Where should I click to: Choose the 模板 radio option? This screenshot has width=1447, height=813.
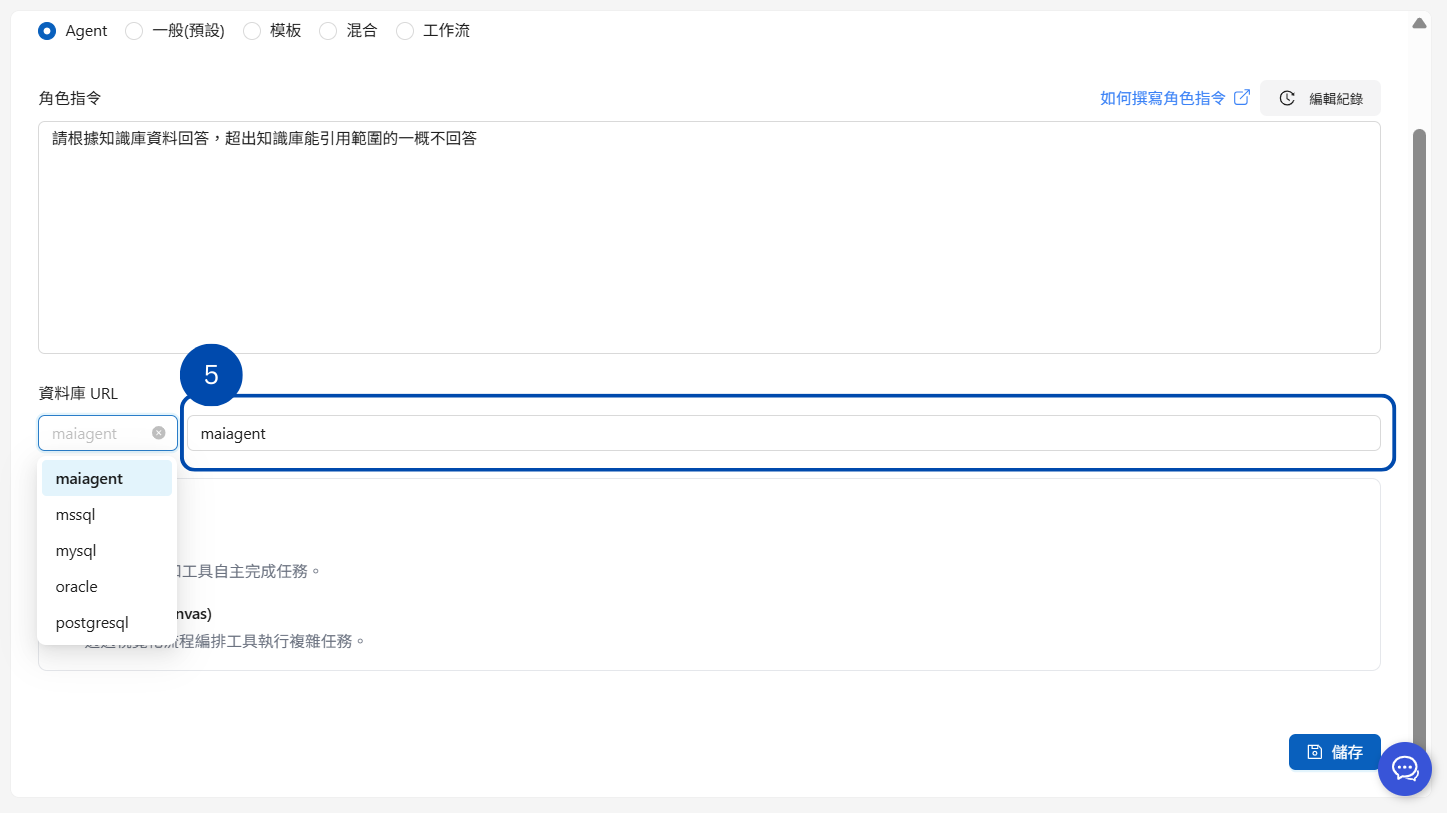[252, 31]
